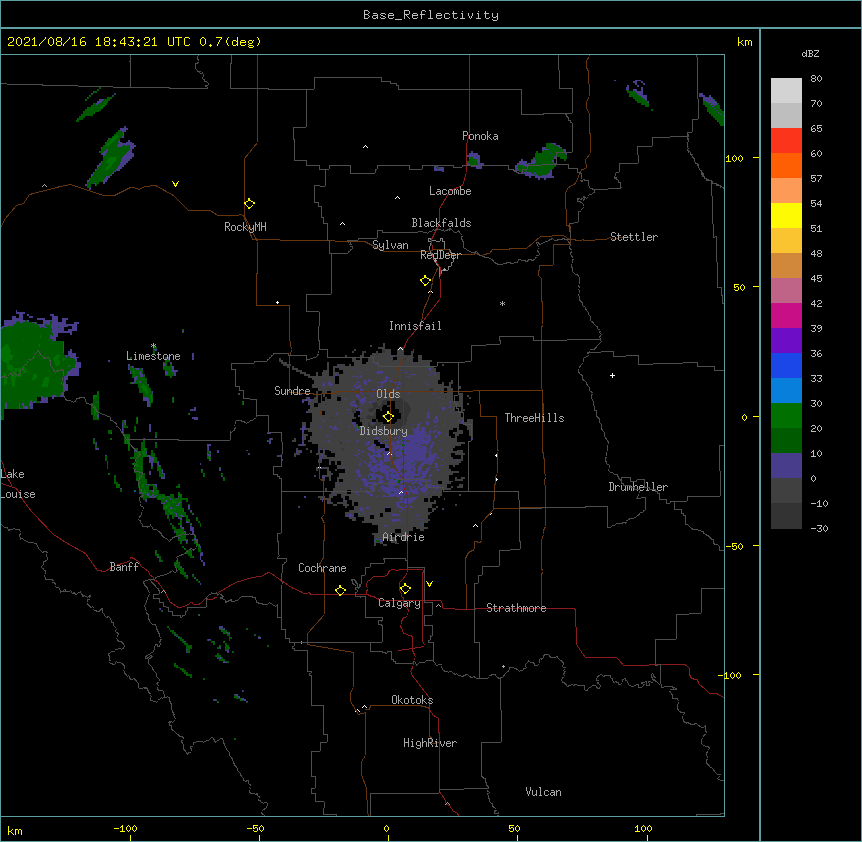Click the Innisfail town label
The image size is (862, 842).
point(415,326)
